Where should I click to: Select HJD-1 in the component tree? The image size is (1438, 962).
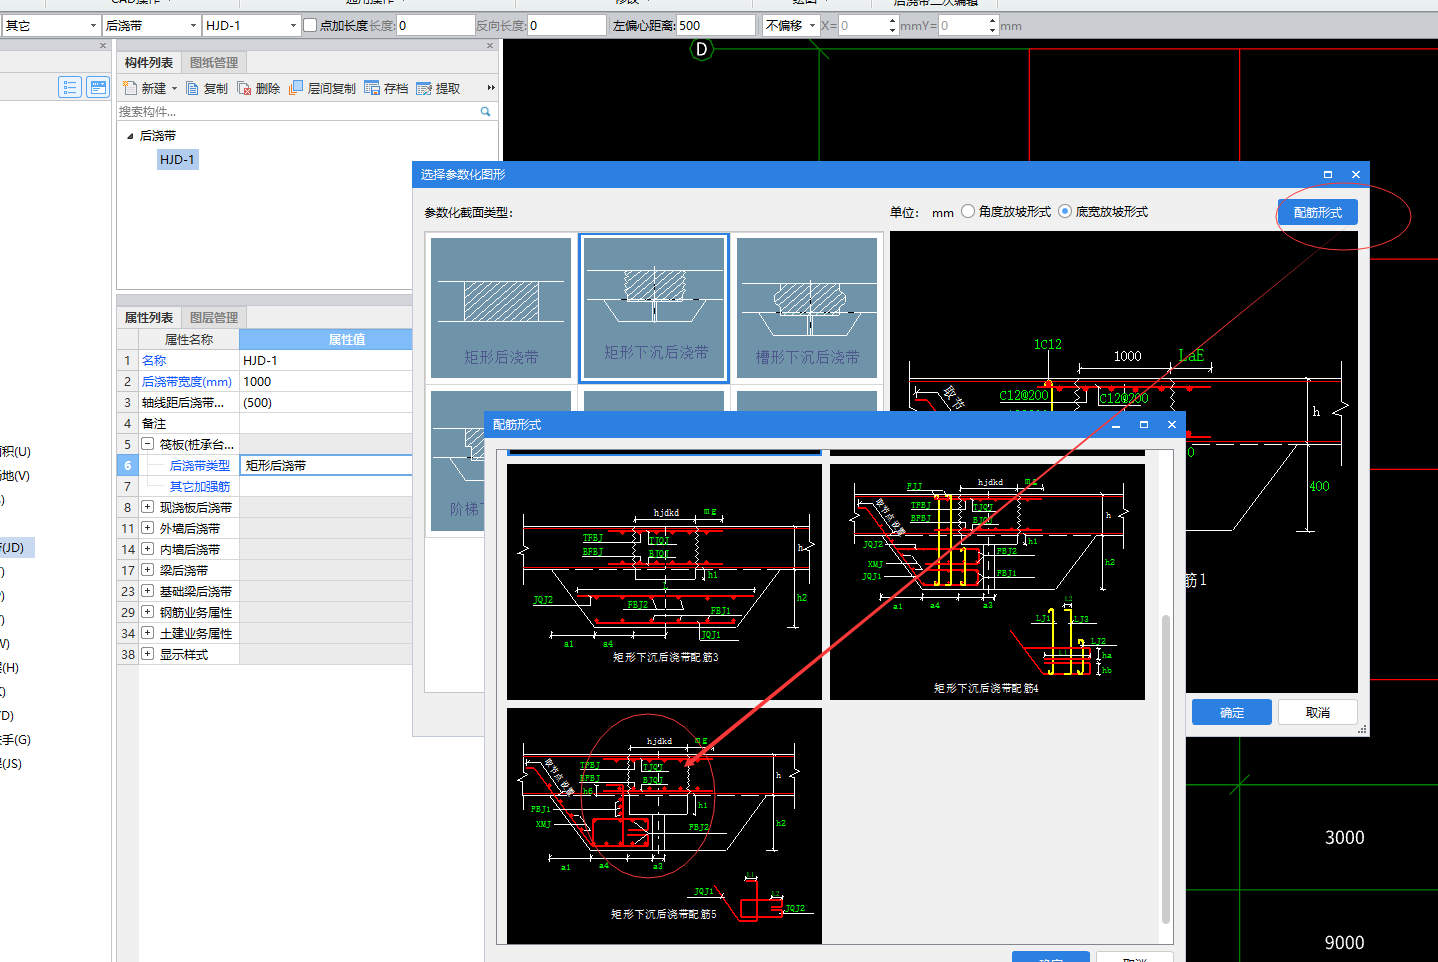click(x=177, y=159)
